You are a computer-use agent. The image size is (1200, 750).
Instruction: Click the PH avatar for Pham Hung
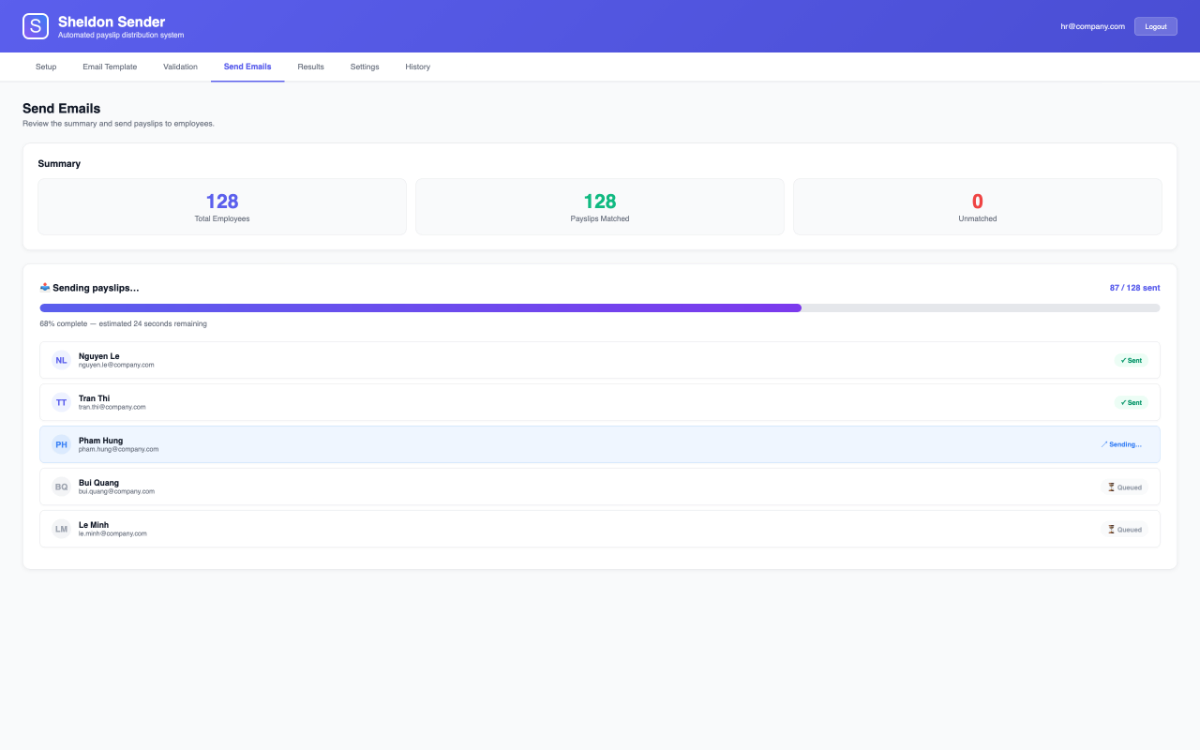(x=62, y=444)
